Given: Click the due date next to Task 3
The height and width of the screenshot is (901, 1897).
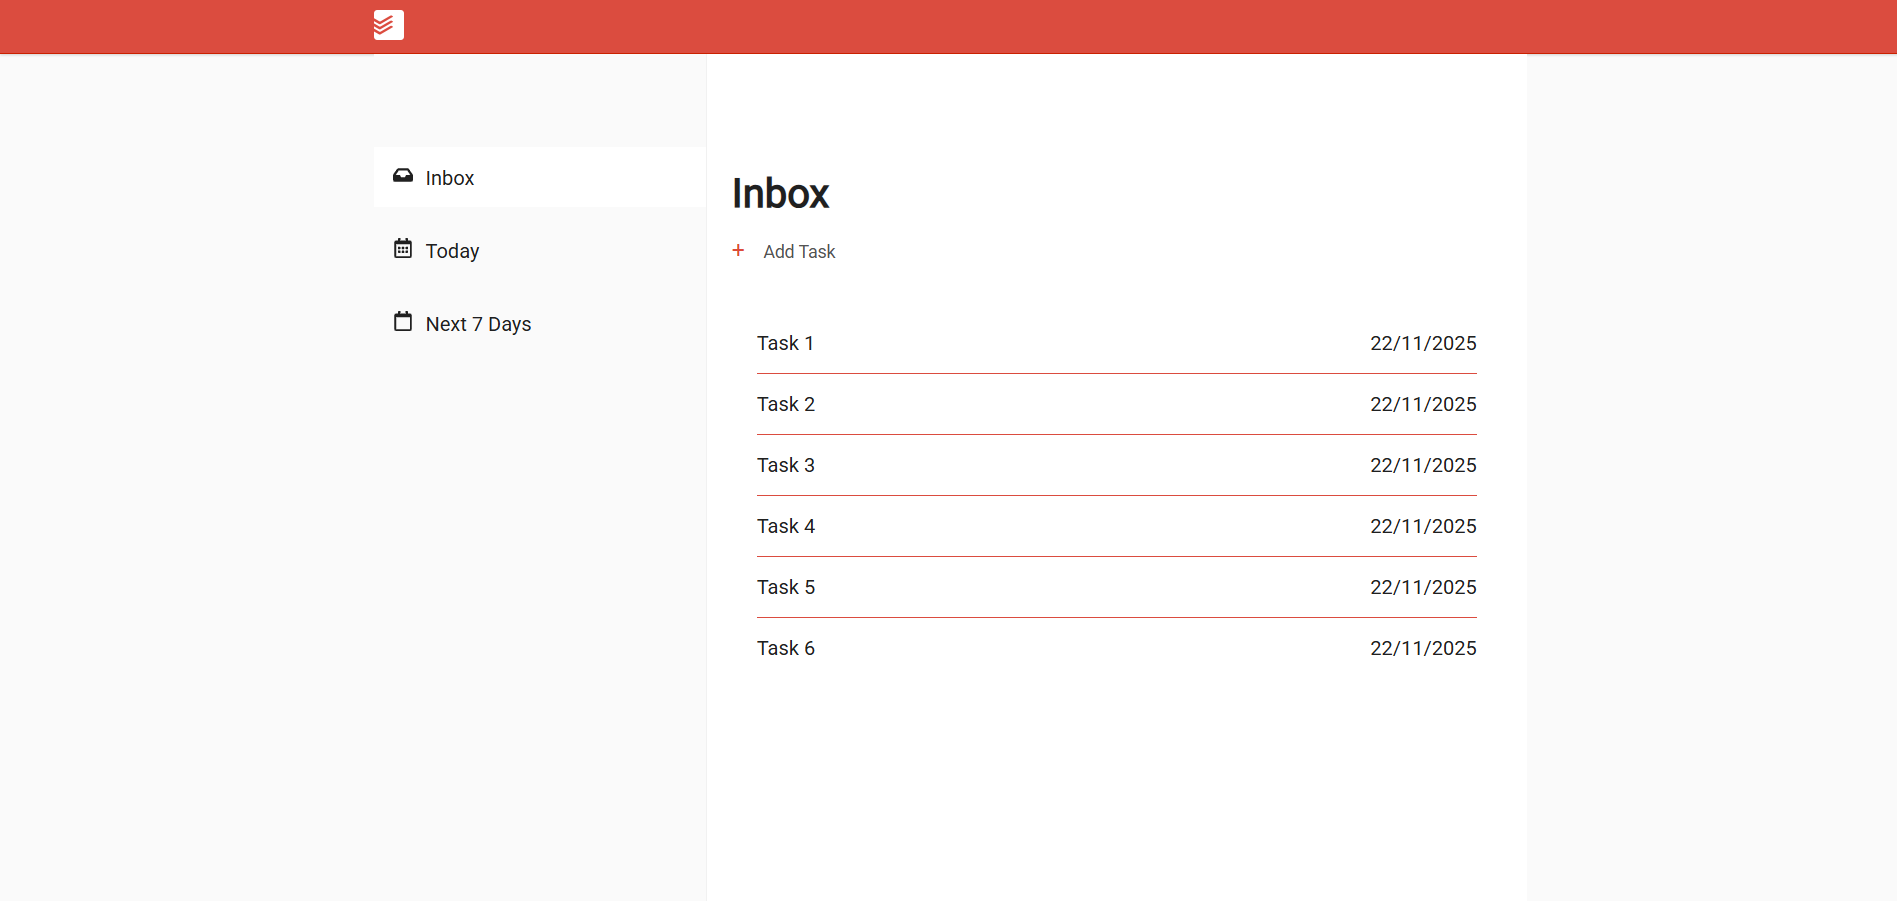Looking at the screenshot, I should point(1423,465).
